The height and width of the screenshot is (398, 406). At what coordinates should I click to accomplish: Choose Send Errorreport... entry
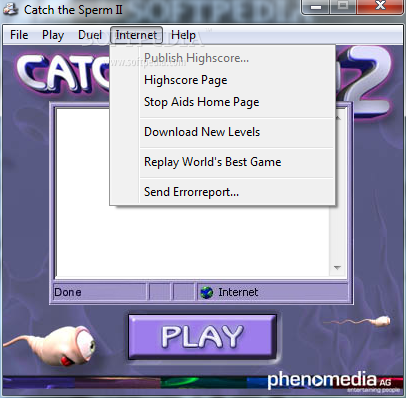click(x=223, y=192)
